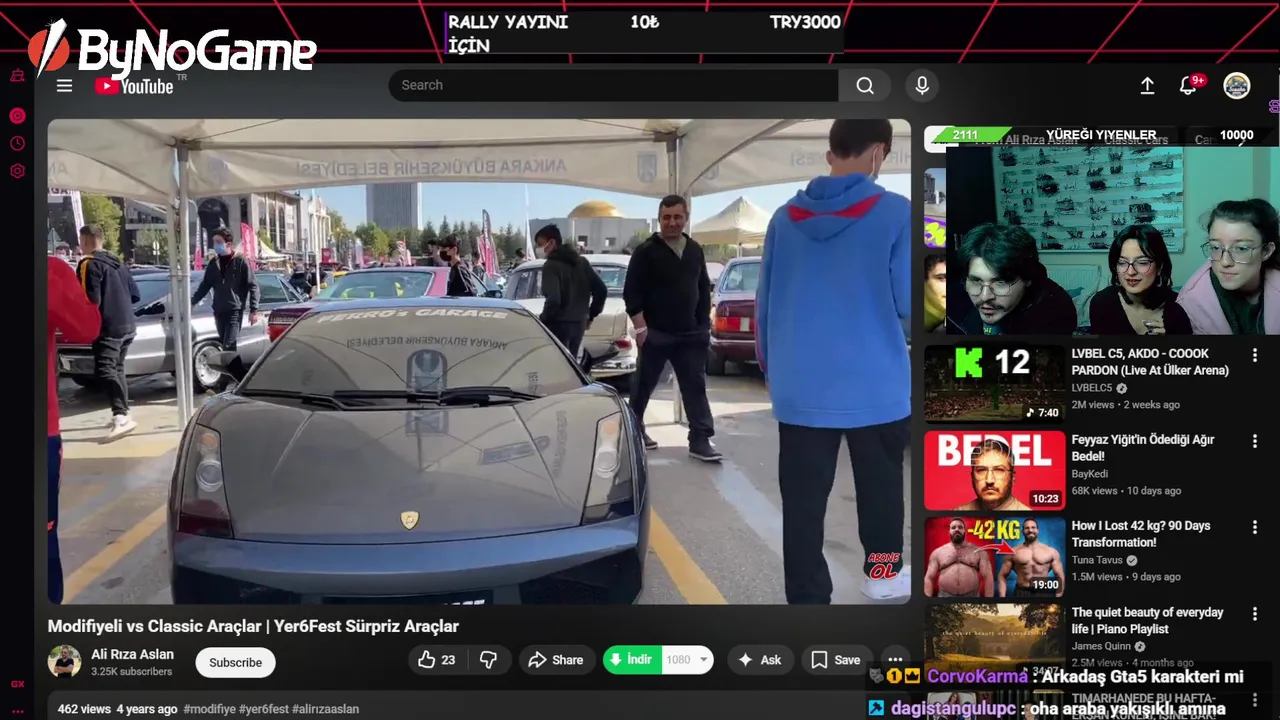Open the Ask AI button
1280x720 pixels.
click(759, 660)
